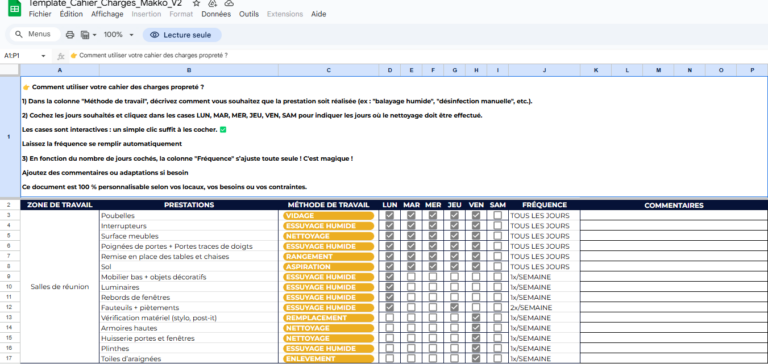Select column A header
The width and height of the screenshot is (768, 364).
tap(60, 70)
